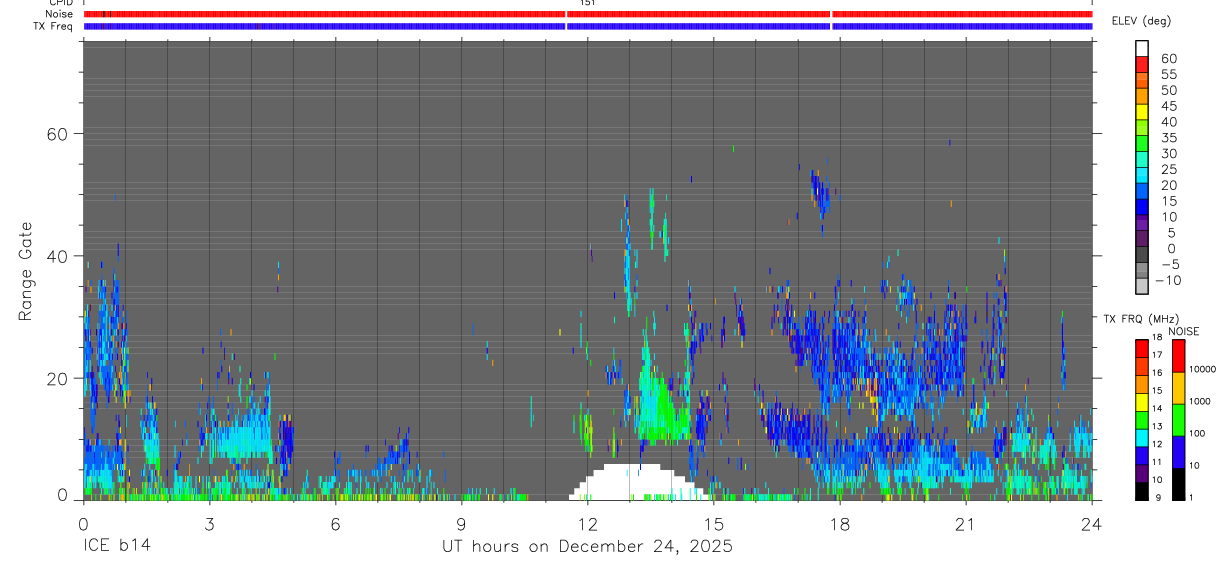The image size is (1228, 567).
Task: Select the green swatch in the NOISE legend
Action: [1179, 420]
